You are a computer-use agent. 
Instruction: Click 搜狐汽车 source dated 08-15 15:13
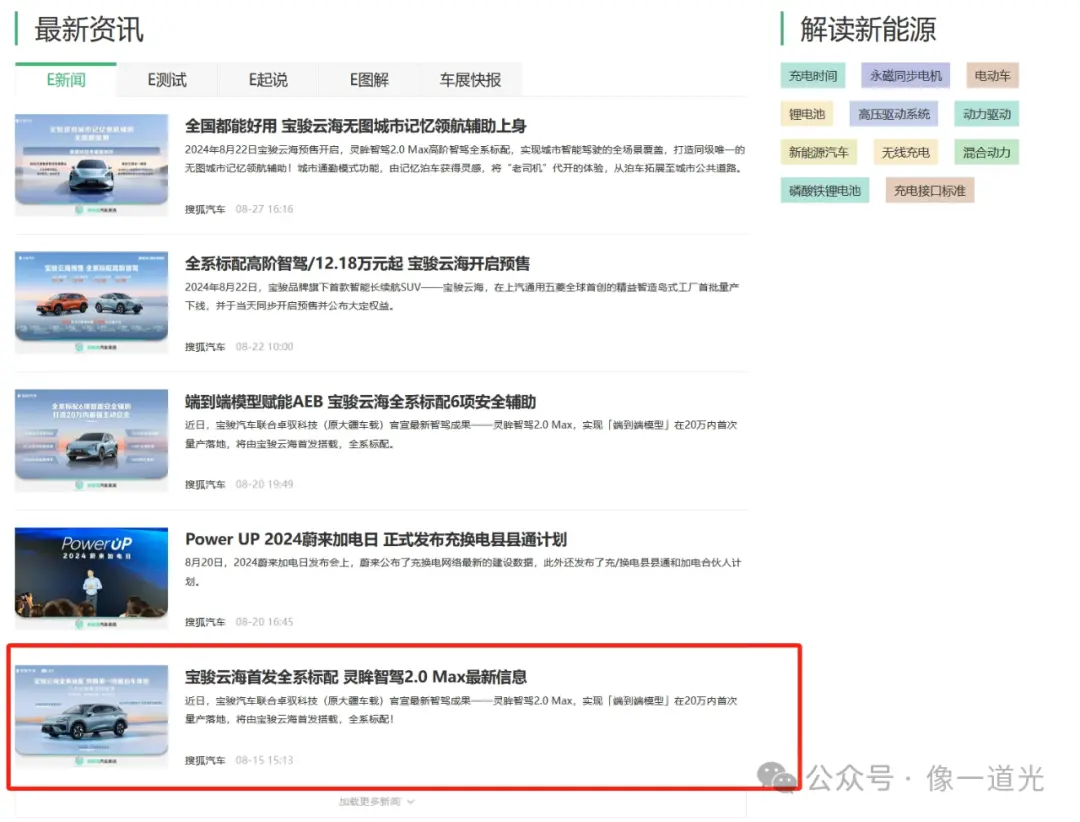click(x=205, y=761)
